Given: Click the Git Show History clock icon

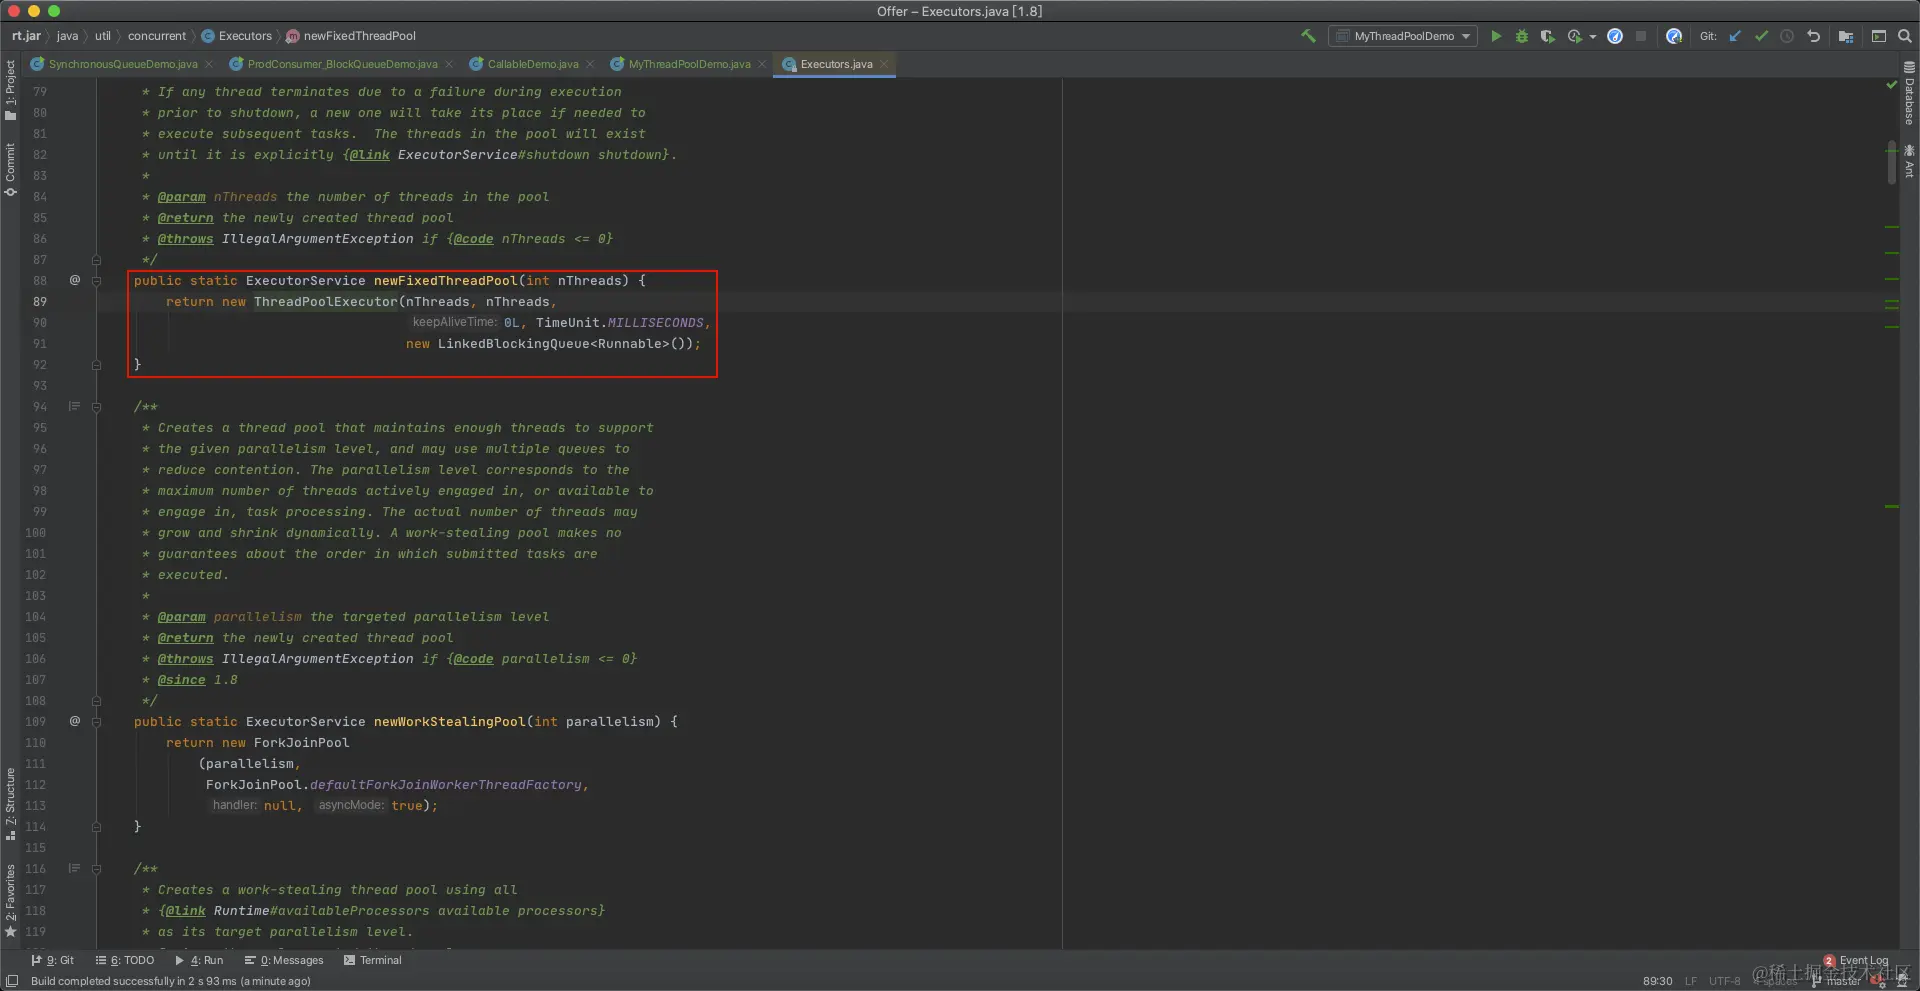Looking at the screenshot, I should tap(1787, 36).
